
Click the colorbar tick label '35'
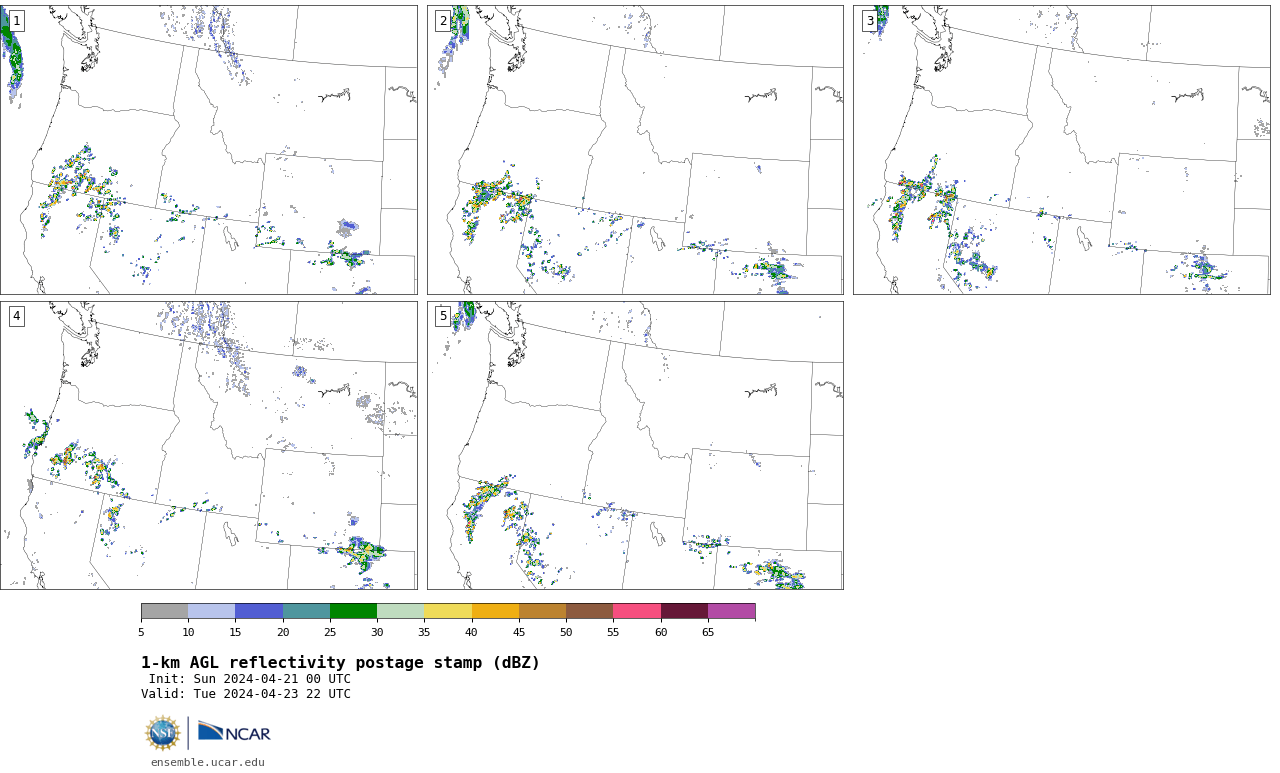point(424,632)
